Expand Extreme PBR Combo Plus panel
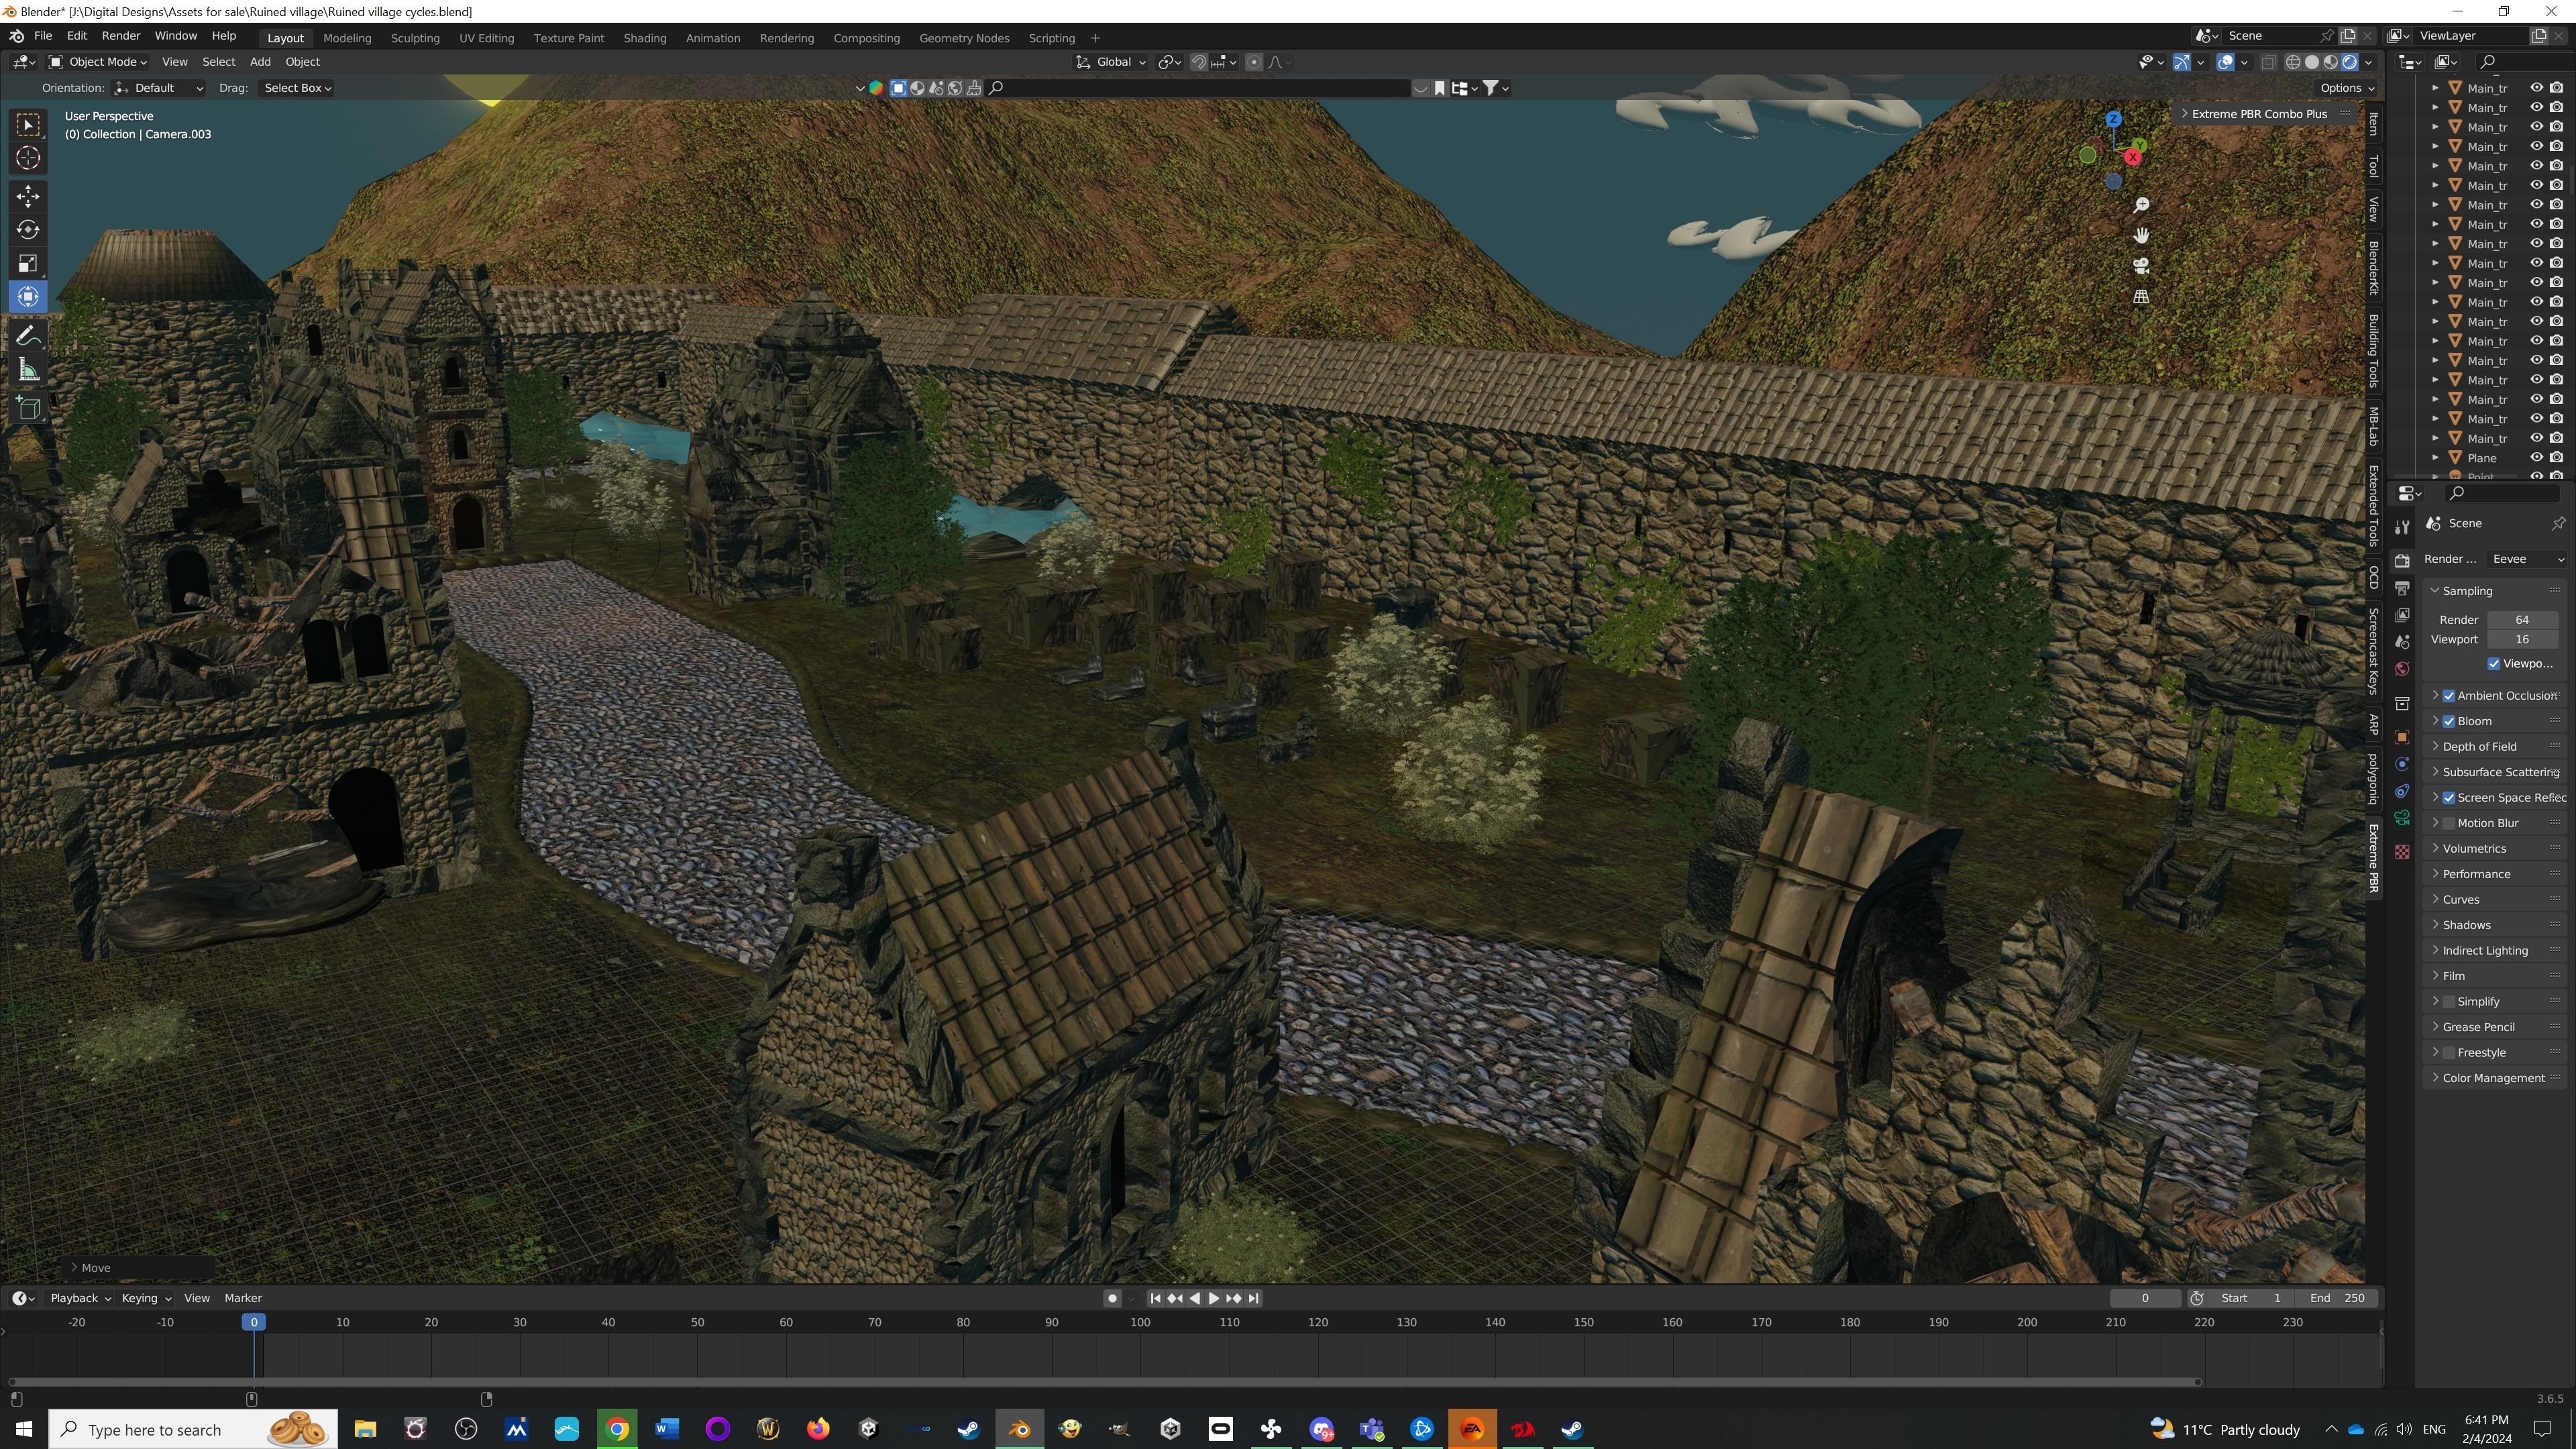 pos(2259,114)
